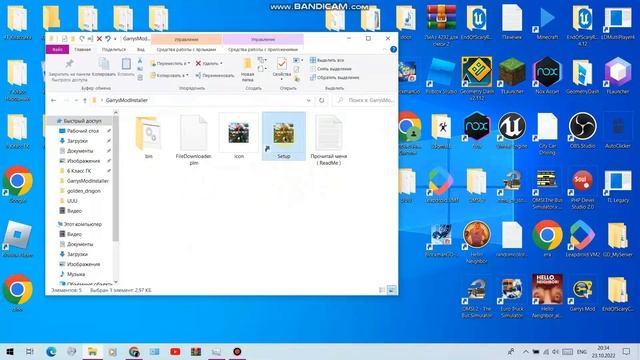640x360 pixels.
Task: Select the Setup shortcut file
Action: point(284,137)
